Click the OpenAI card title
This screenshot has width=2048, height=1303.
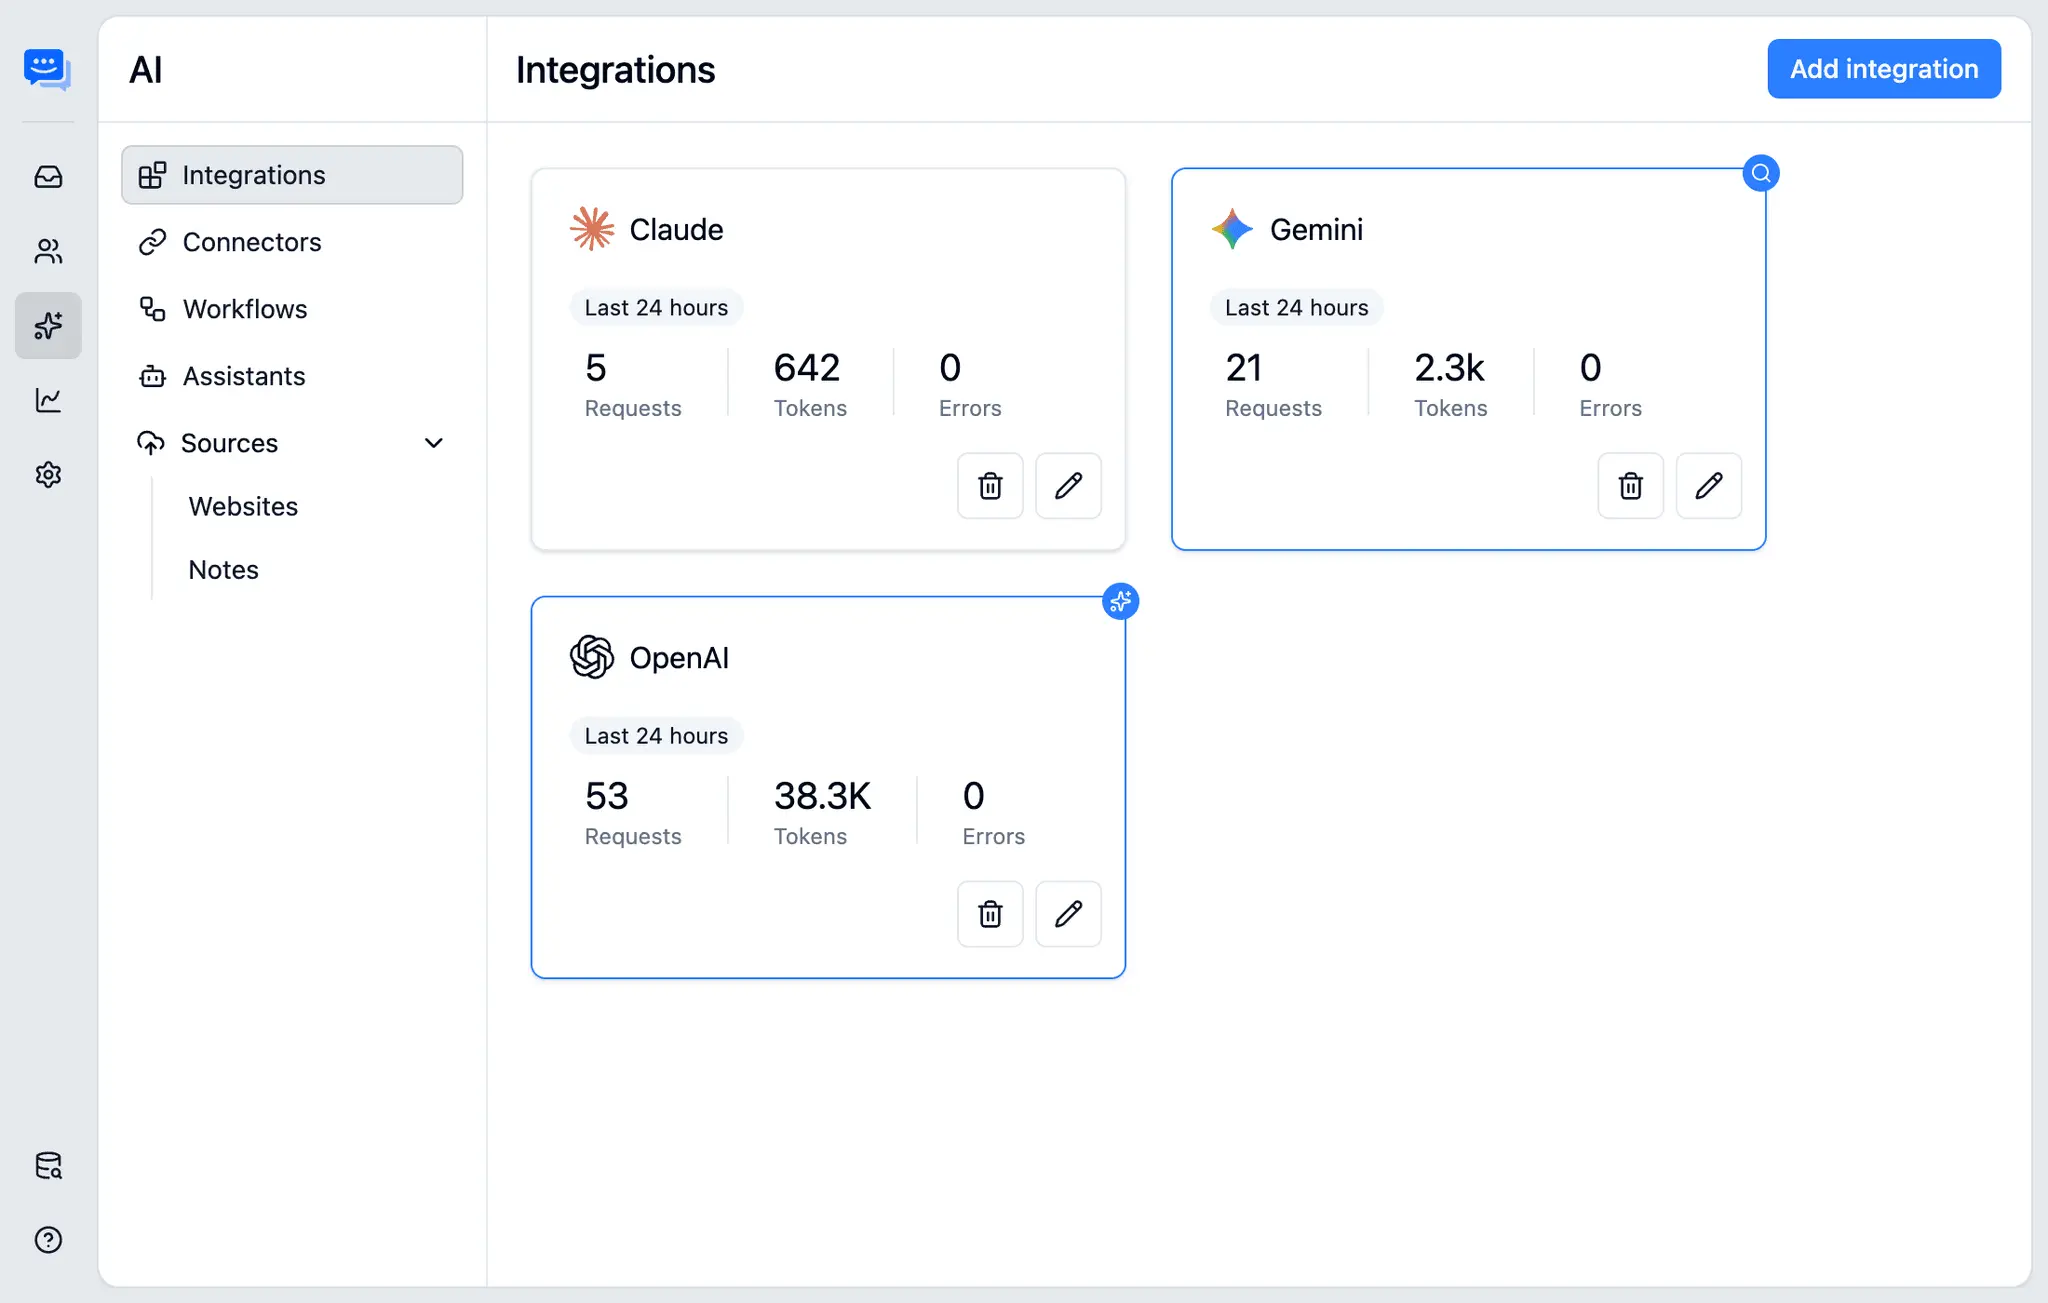pyautogui.click(x=679, y=658)
